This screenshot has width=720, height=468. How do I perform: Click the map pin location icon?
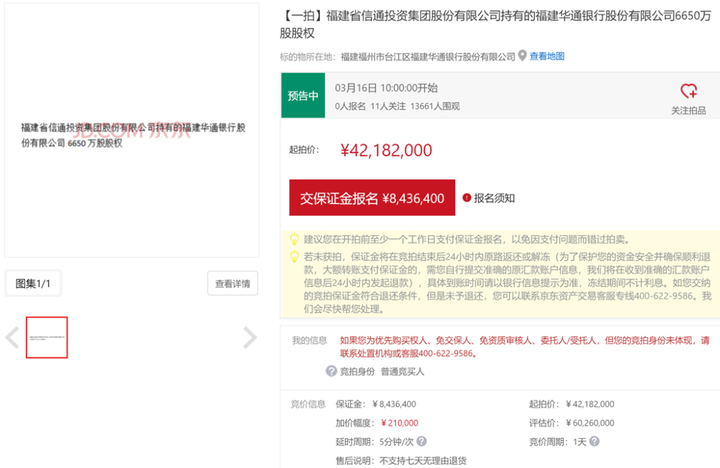tap(522, 56)
